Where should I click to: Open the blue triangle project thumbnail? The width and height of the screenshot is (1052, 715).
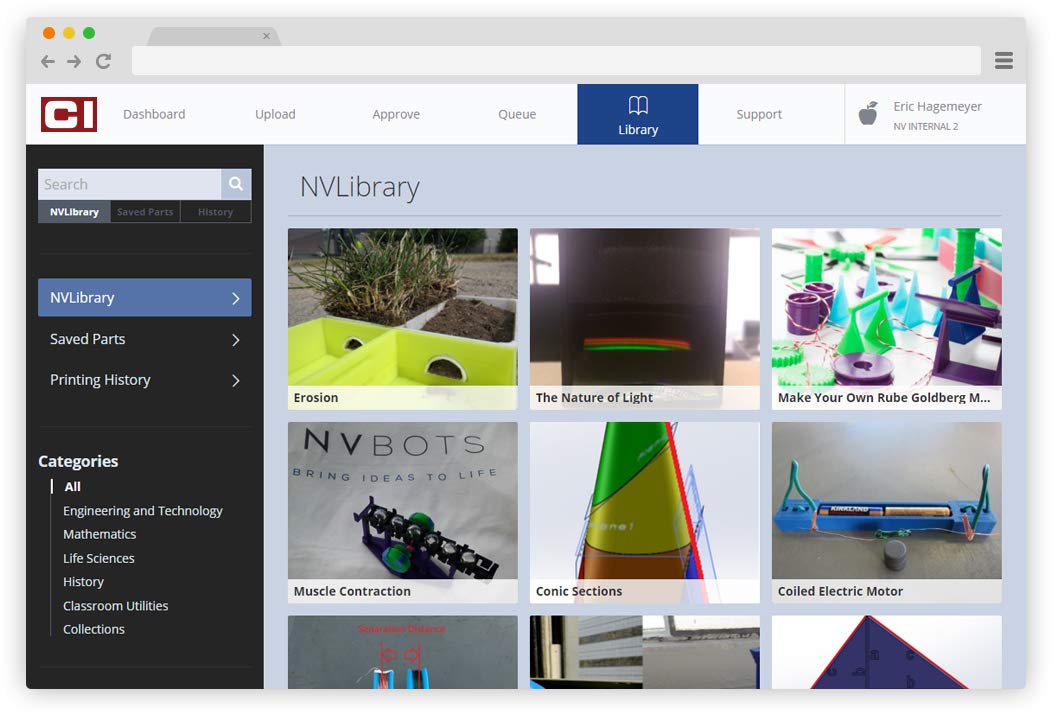pos(886,652)
